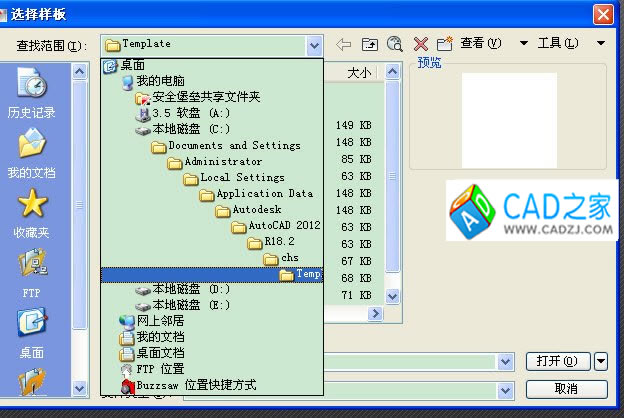Viewport: 624px width, 418px height.
Task: Click the 大小 (Size) column header
Action: point(359,73)
